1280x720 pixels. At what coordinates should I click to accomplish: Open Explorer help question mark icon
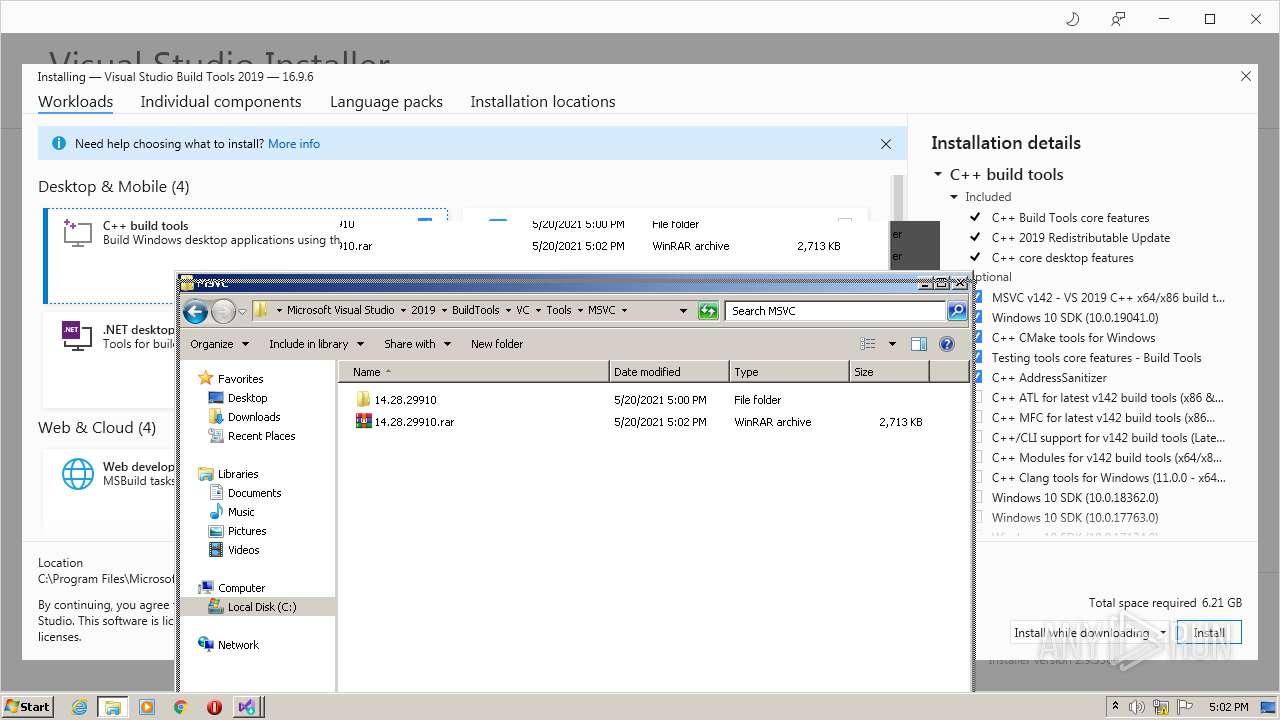(x=947, y=344)
